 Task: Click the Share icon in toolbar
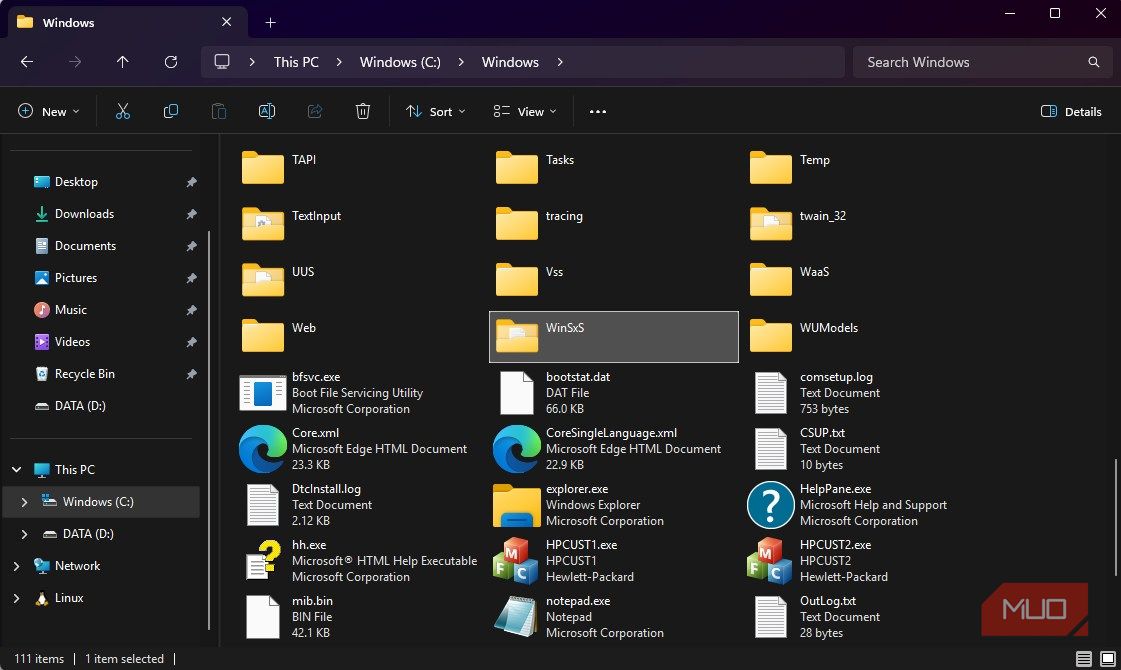(x=315, y=112)
